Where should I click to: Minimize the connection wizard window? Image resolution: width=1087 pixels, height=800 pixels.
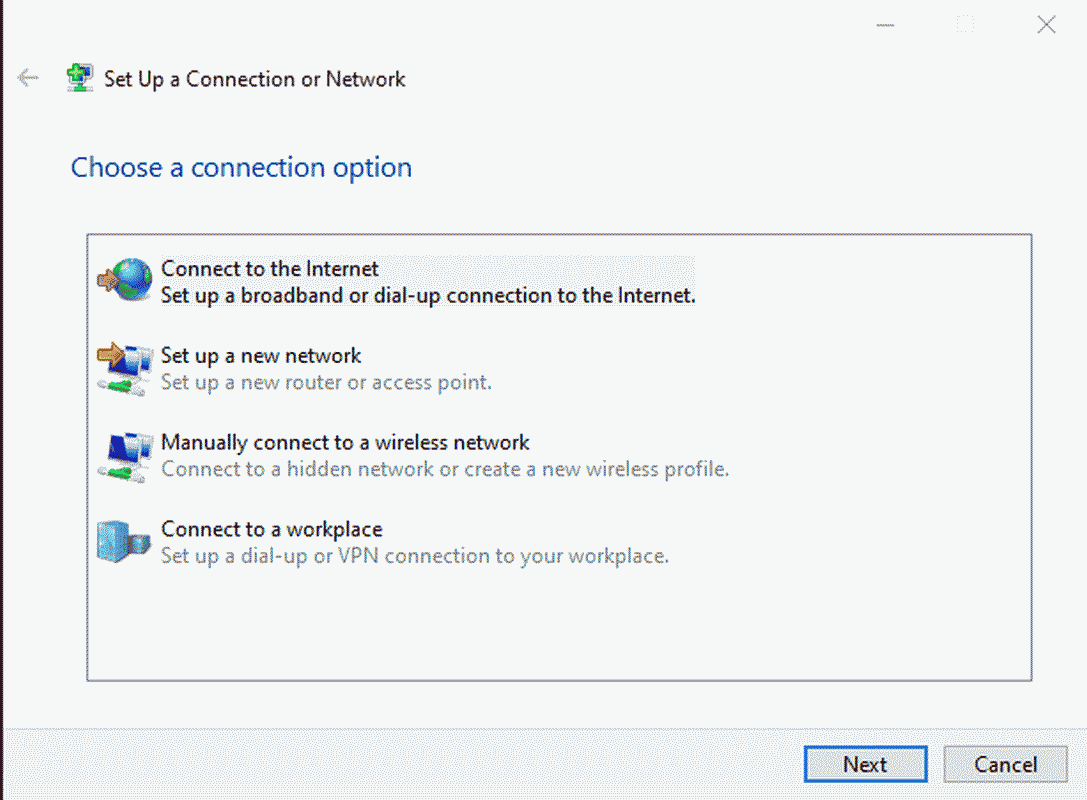(x=885, y=25)
